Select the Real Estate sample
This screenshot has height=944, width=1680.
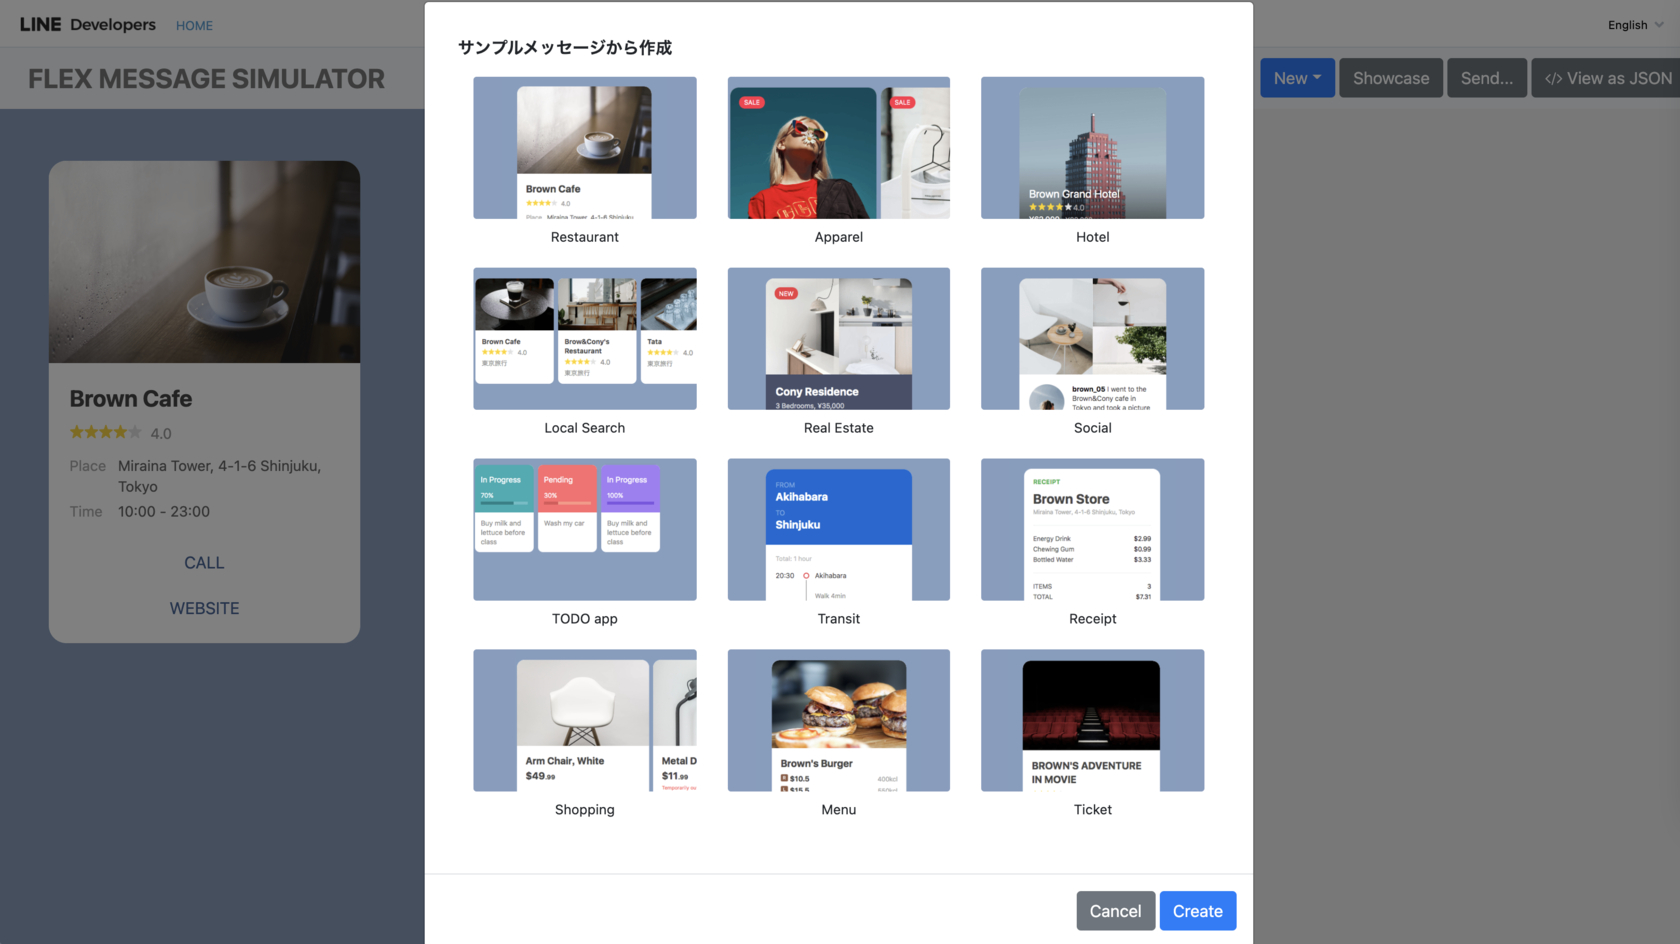click(838, 338)
